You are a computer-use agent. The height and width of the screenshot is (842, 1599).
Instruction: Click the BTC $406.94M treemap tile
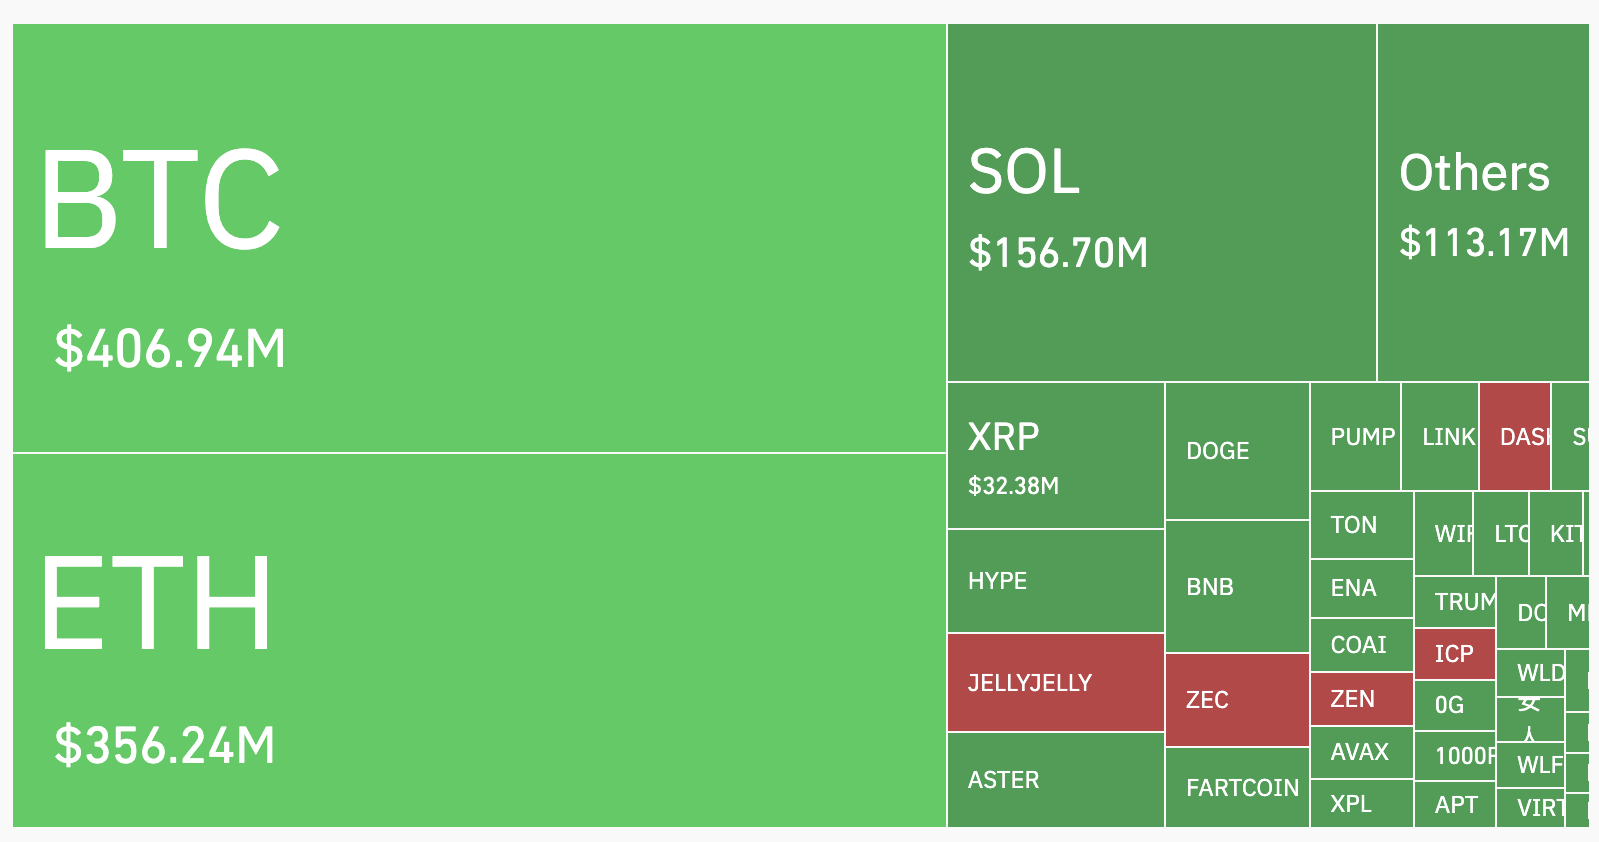coord(479,238)
